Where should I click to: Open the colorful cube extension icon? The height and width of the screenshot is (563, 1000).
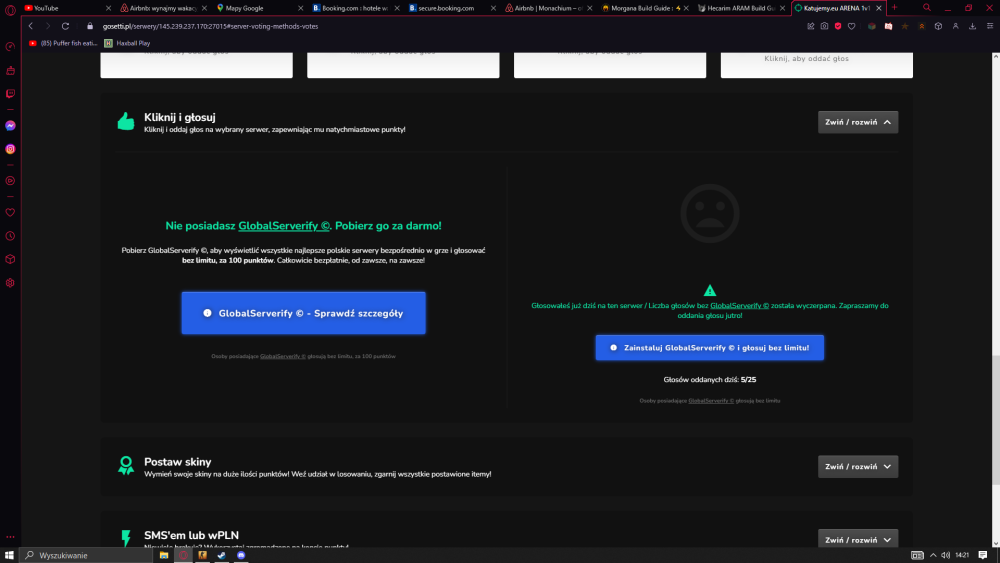(x=872, y=26)
